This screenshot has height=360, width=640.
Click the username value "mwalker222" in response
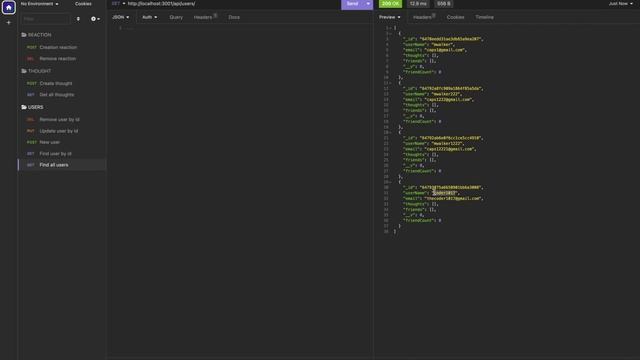click(x=446, y=94)
